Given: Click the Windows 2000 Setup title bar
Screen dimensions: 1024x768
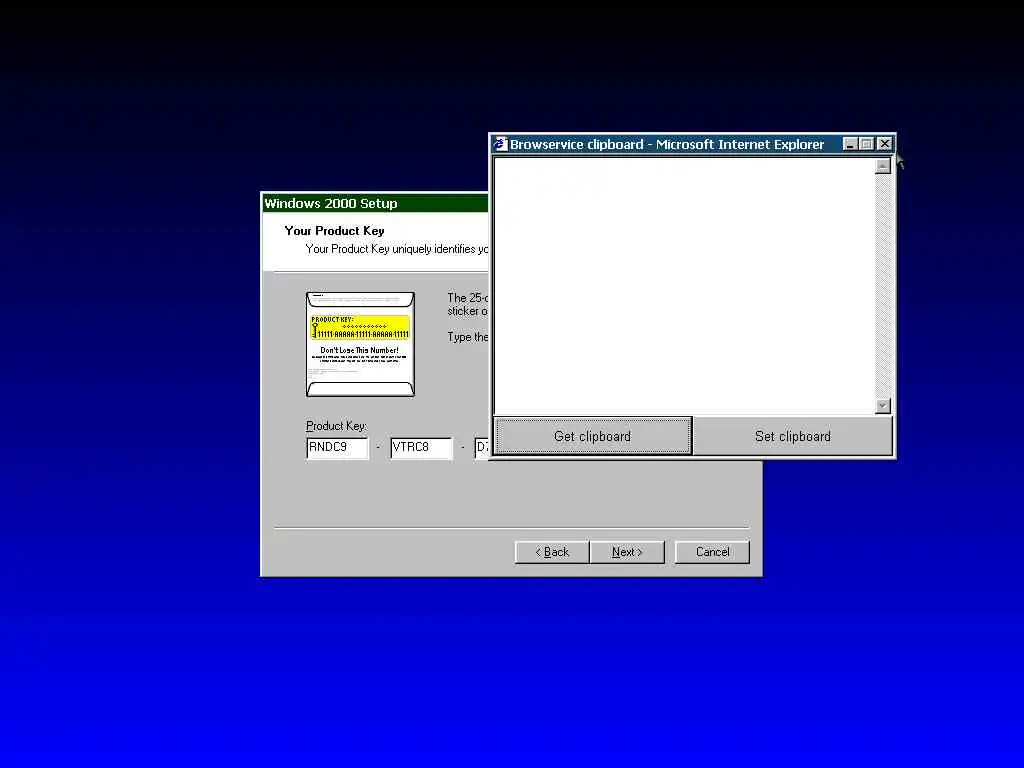Looking at the screenshot, I should [375, 203].
